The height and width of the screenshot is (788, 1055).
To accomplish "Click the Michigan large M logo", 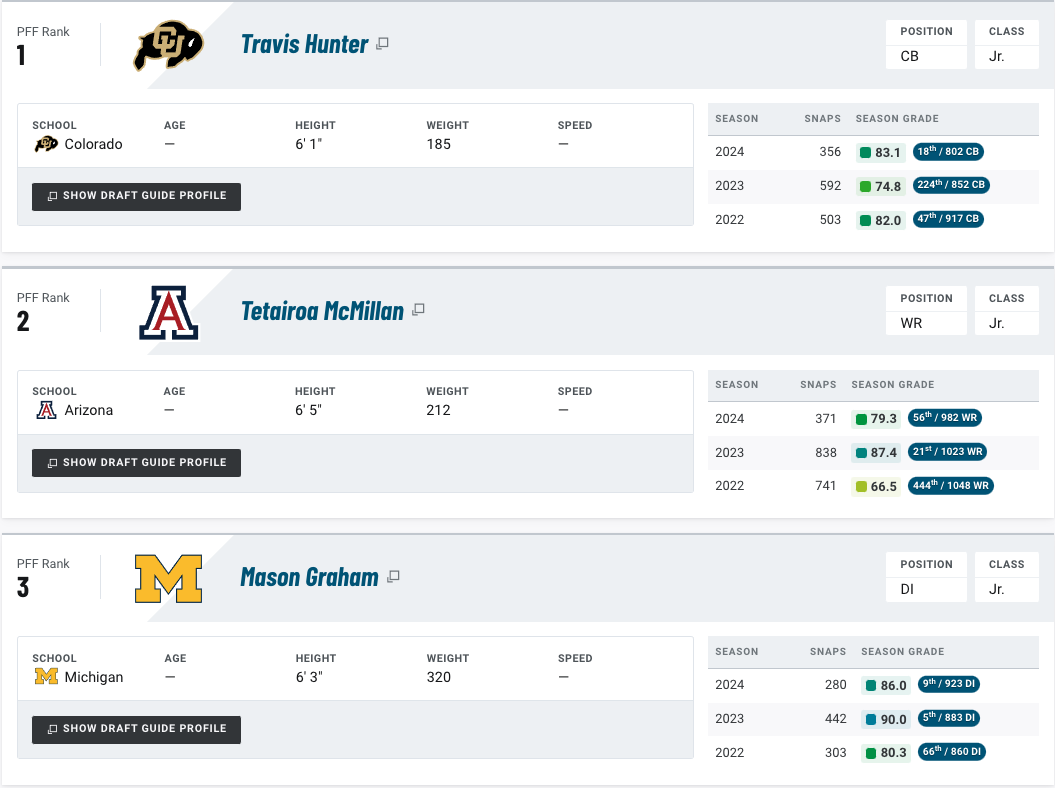I will click(x=168, y=578).
